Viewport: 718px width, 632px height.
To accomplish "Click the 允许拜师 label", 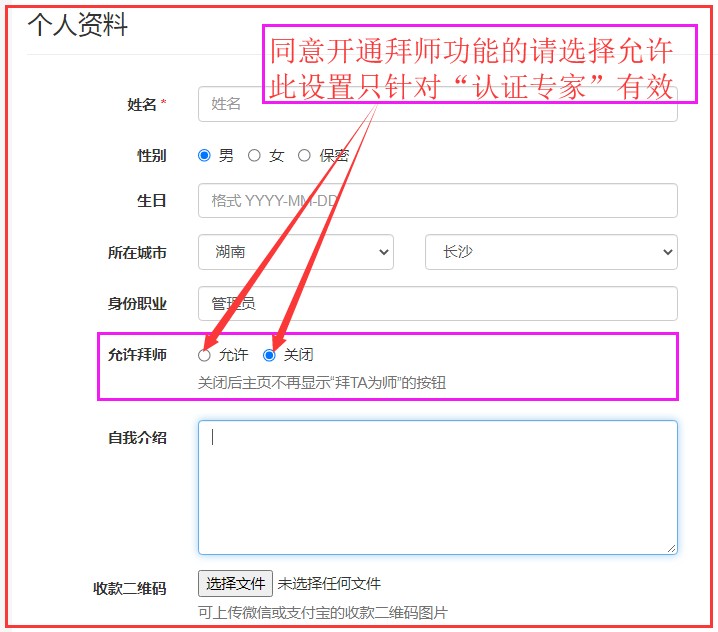I will [137, 355].
